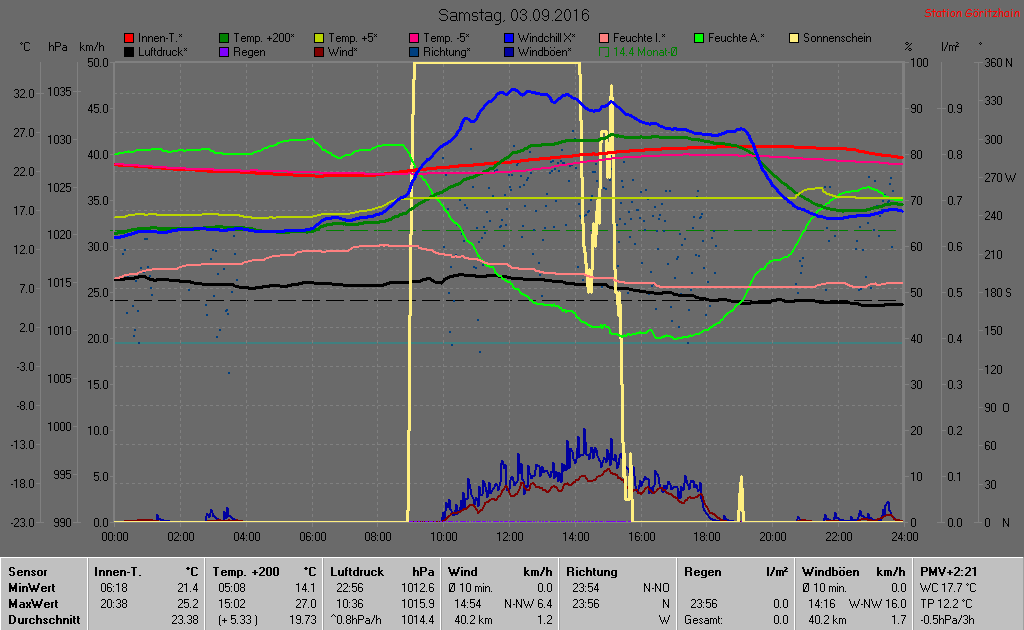This screenshot has height=630, width=1024.
Task: Click the PMV+2:21 header
Action: click(x=948, y=572)
